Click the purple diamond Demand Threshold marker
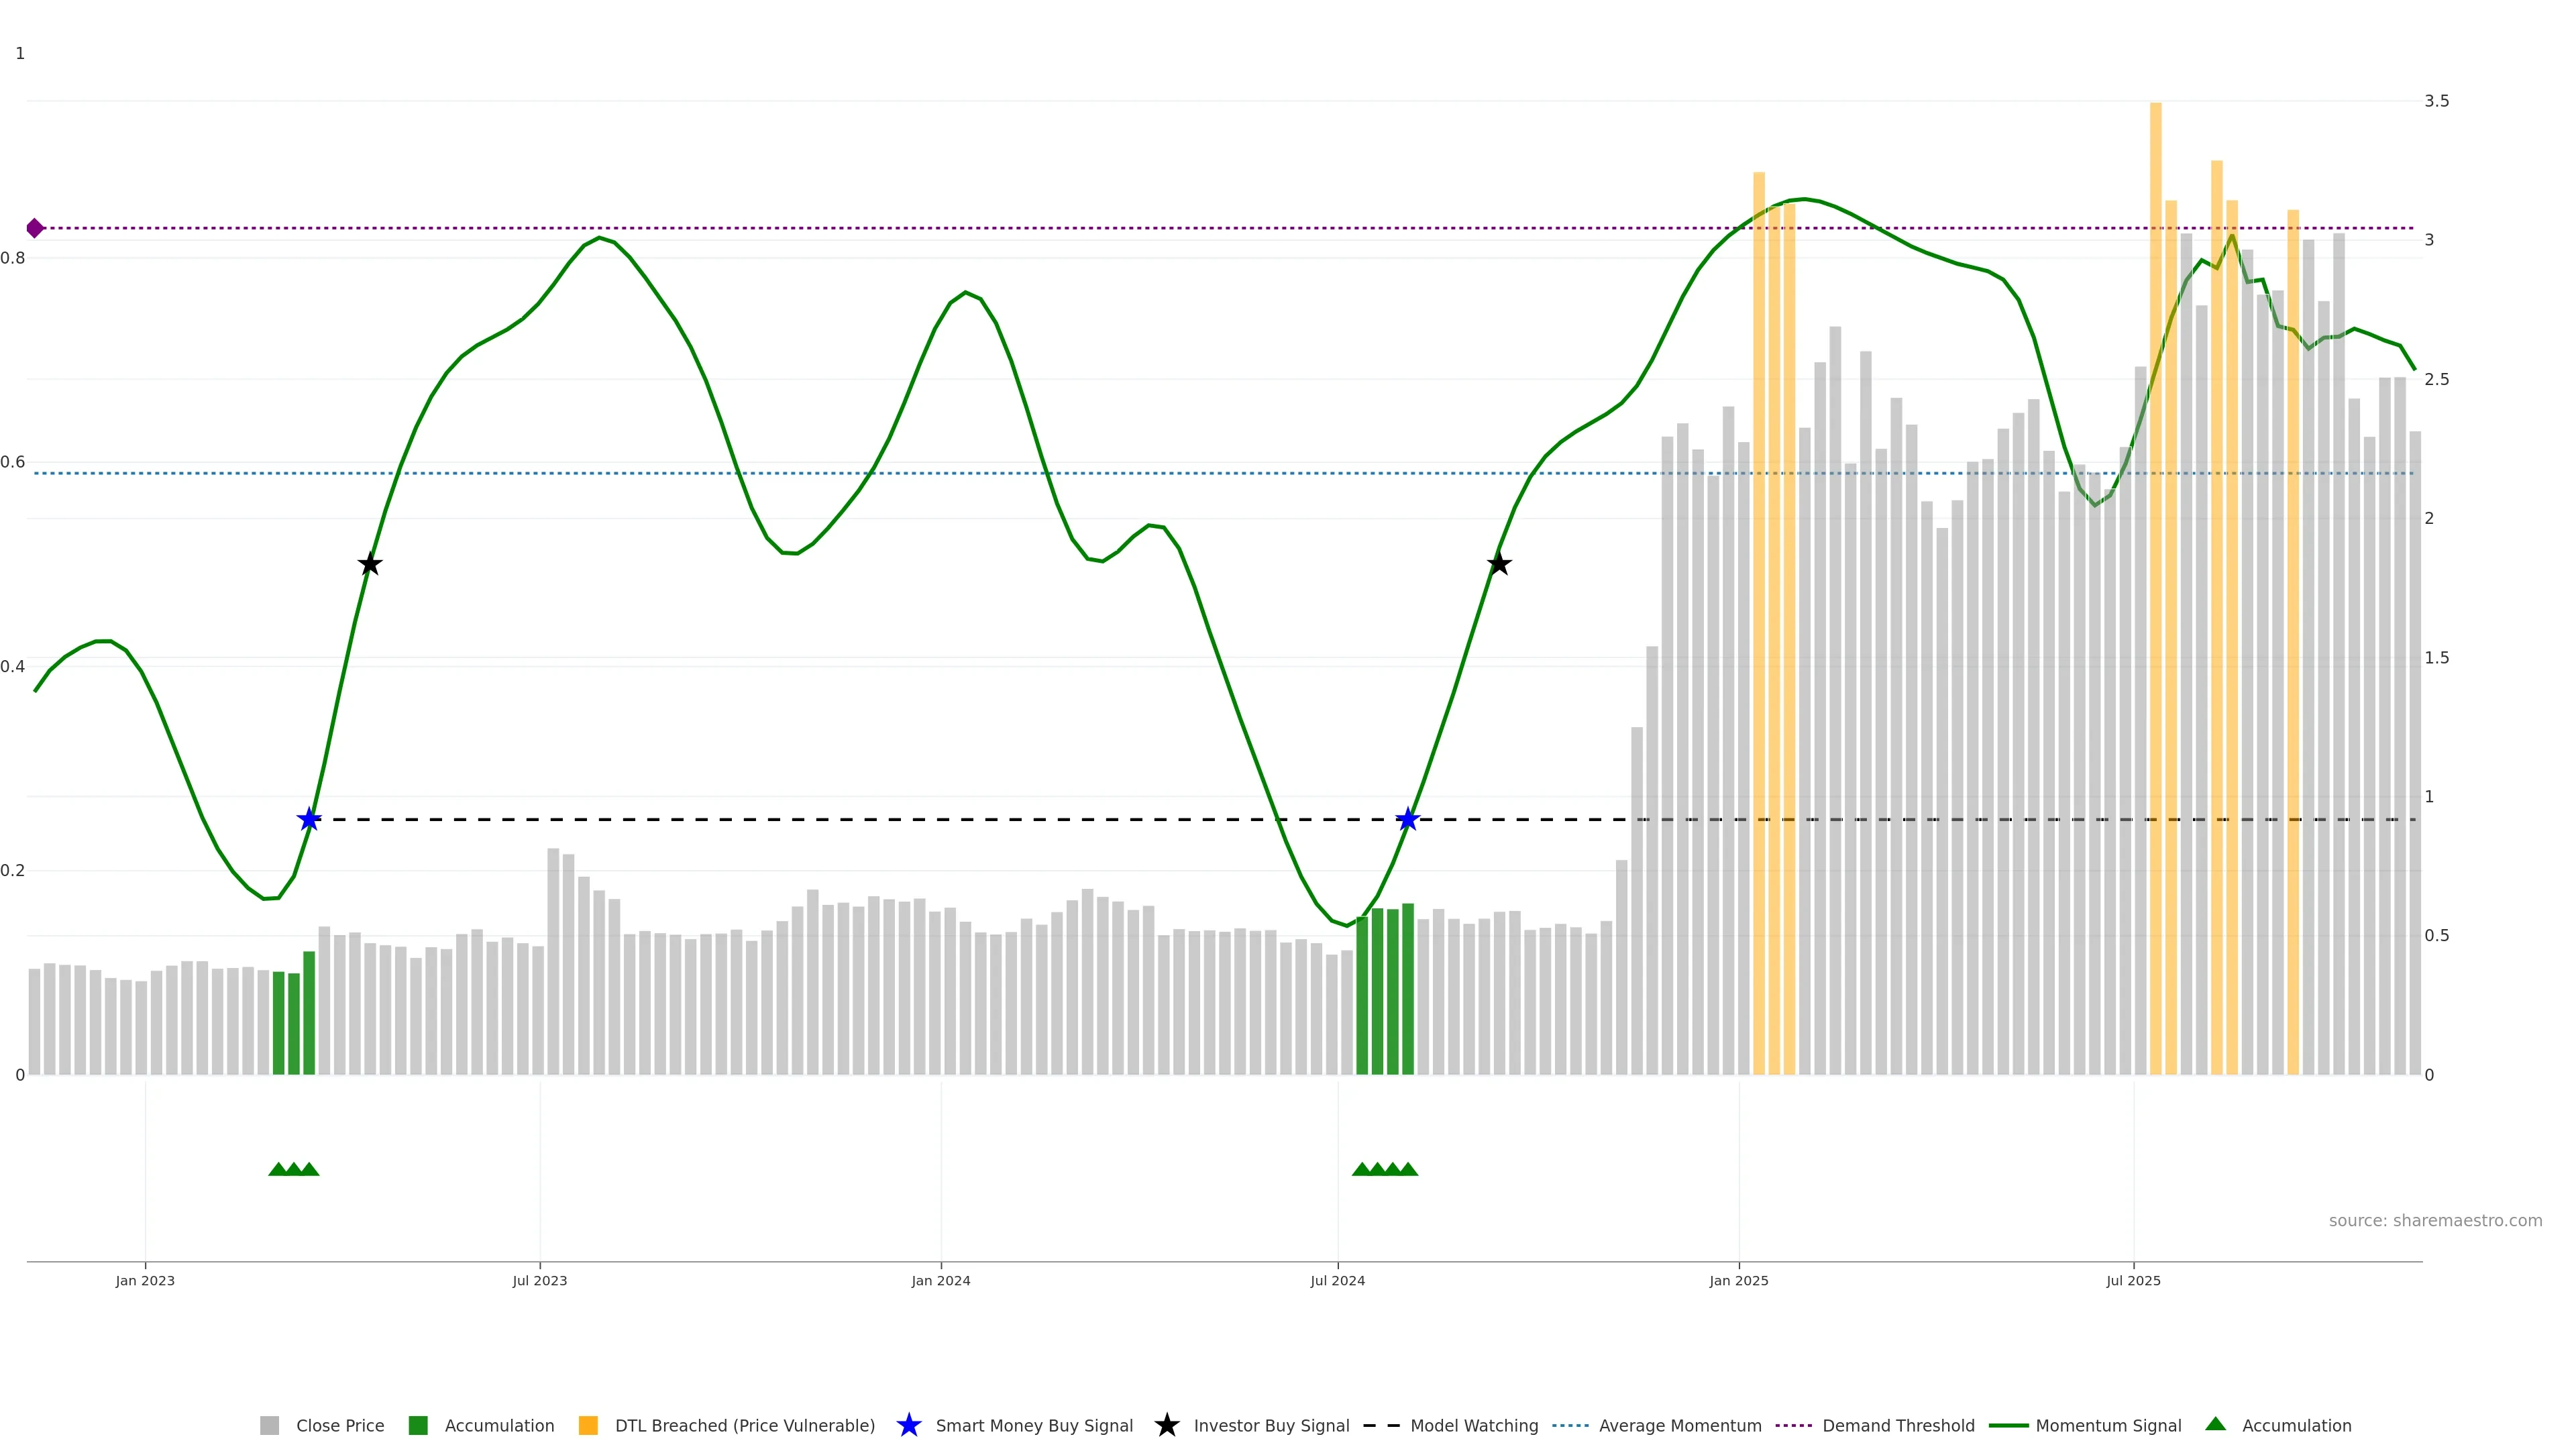The width and height of the screenshot is (2576, 1449). tap(35, 228)
